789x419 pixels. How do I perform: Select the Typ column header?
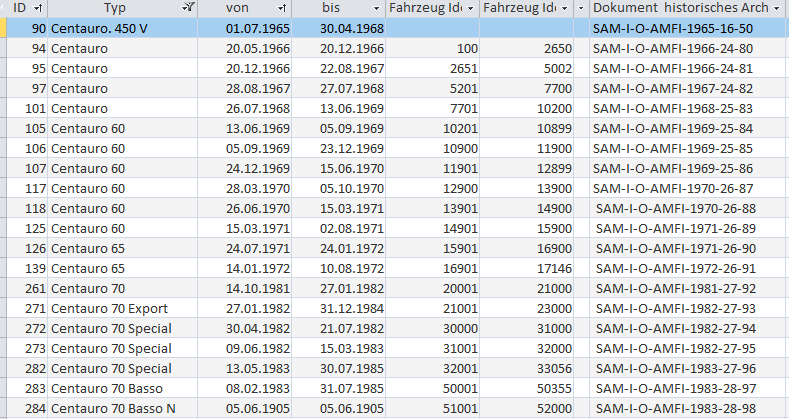click(115, 8)
